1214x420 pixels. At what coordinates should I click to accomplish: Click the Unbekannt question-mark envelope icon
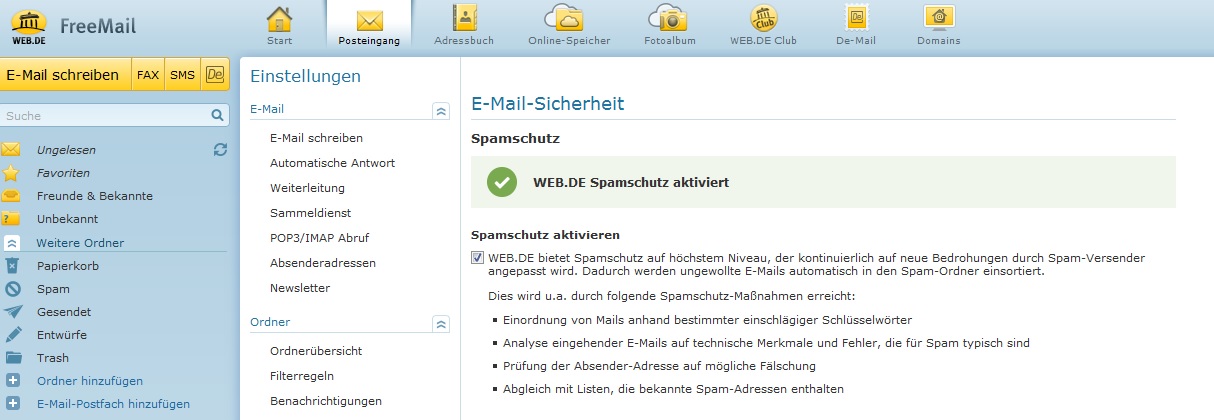pyautogui.click(x=11, y=219)
